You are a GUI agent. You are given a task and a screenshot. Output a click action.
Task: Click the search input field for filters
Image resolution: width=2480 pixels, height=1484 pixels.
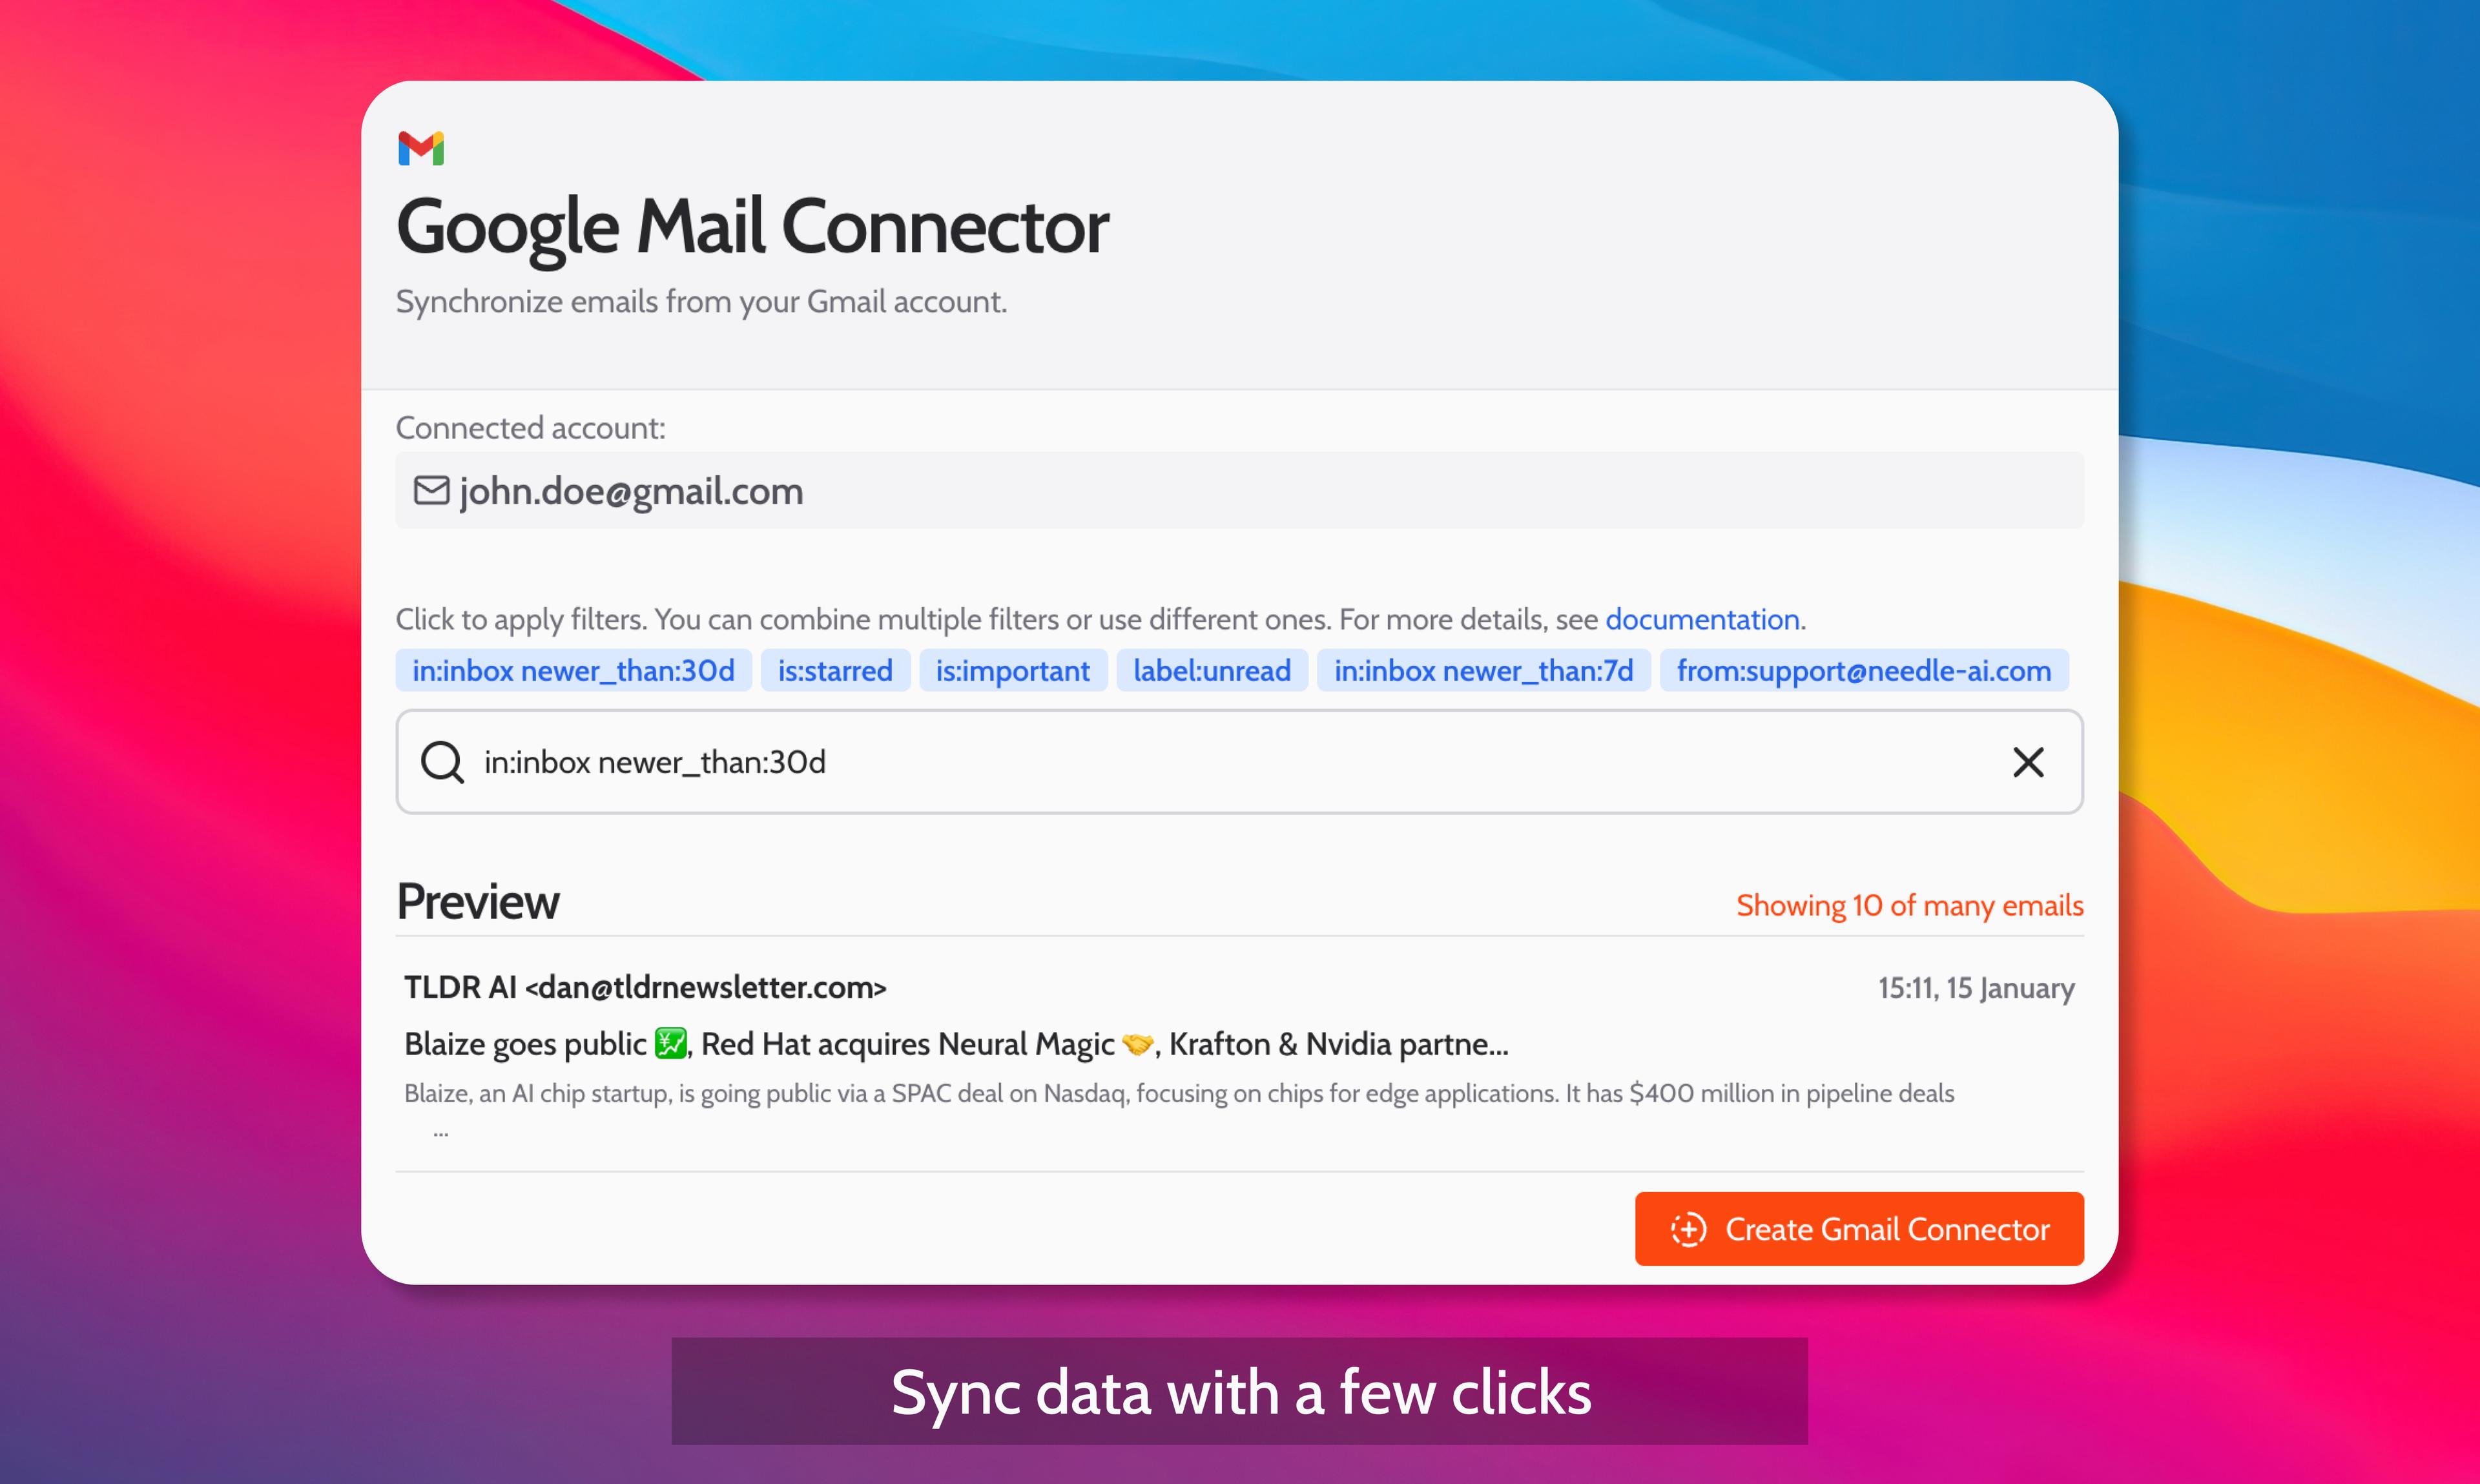point(1238,761)
